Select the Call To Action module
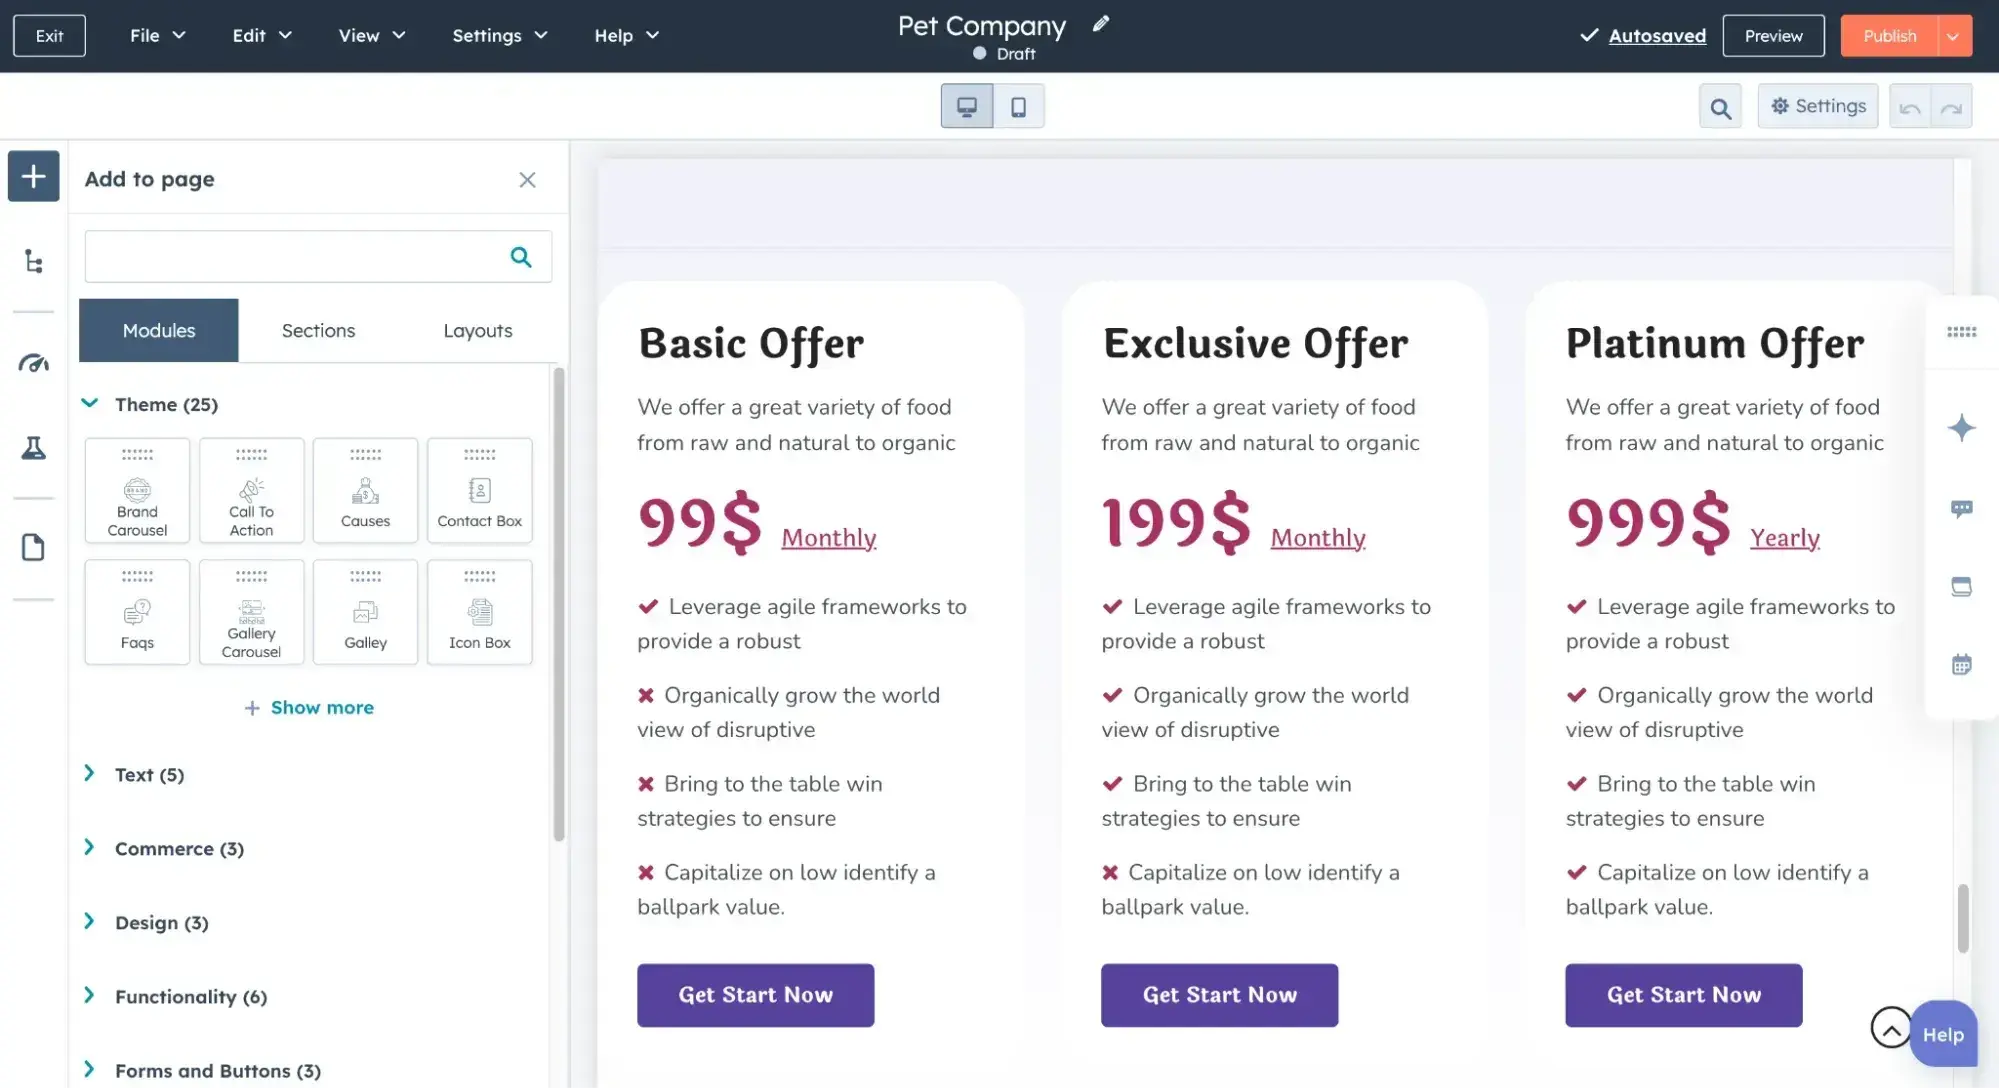 coord(251,491)
